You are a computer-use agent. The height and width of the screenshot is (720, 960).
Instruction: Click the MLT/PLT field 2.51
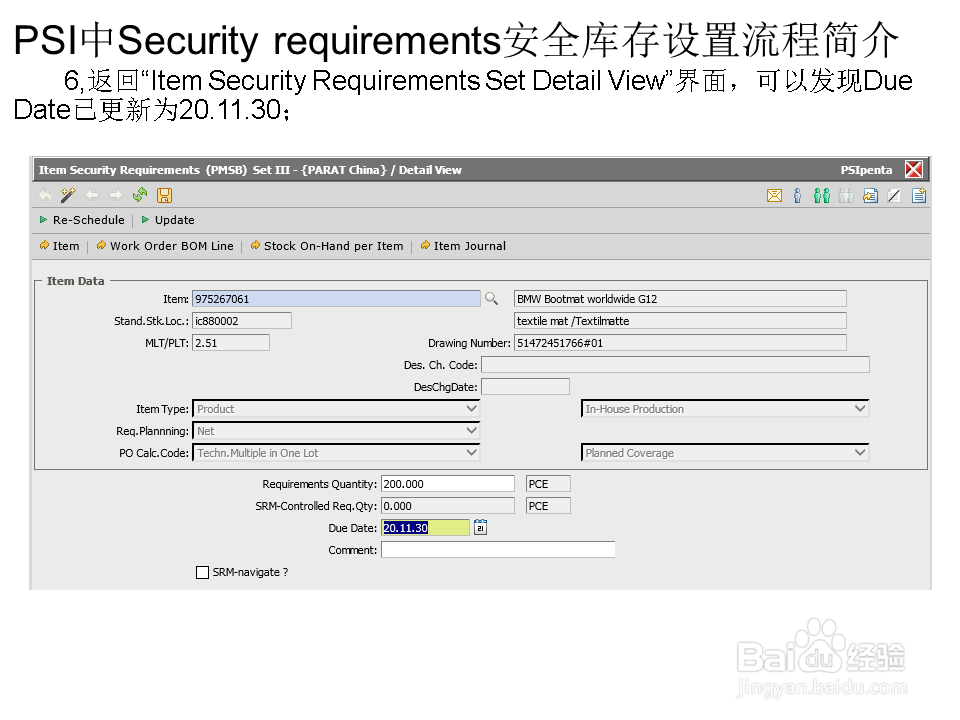[231, 343]
